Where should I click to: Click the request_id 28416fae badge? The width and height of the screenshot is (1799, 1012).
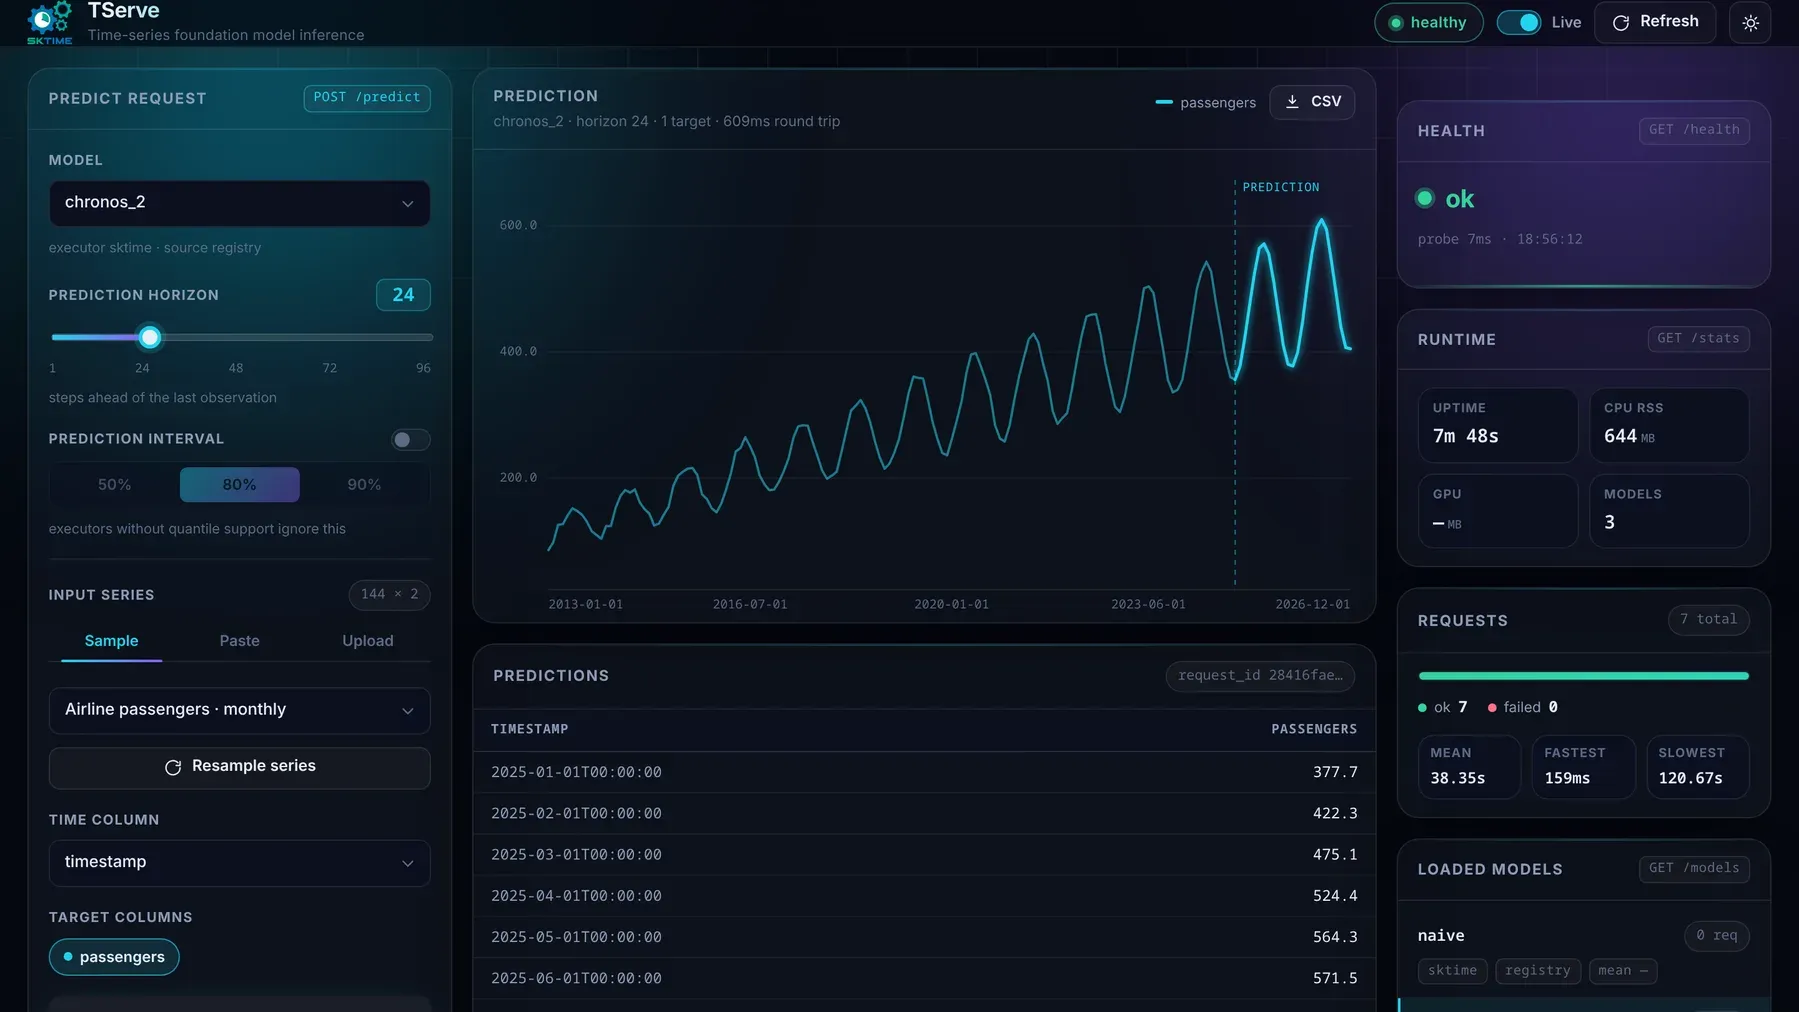tap(1260, 676)
